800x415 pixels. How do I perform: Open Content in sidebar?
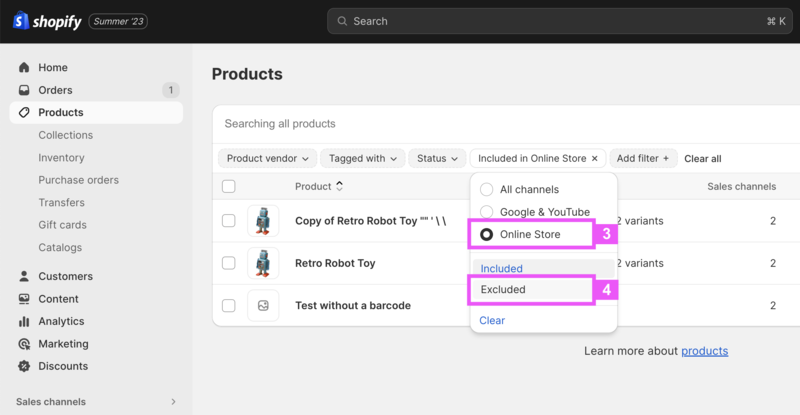58,299
